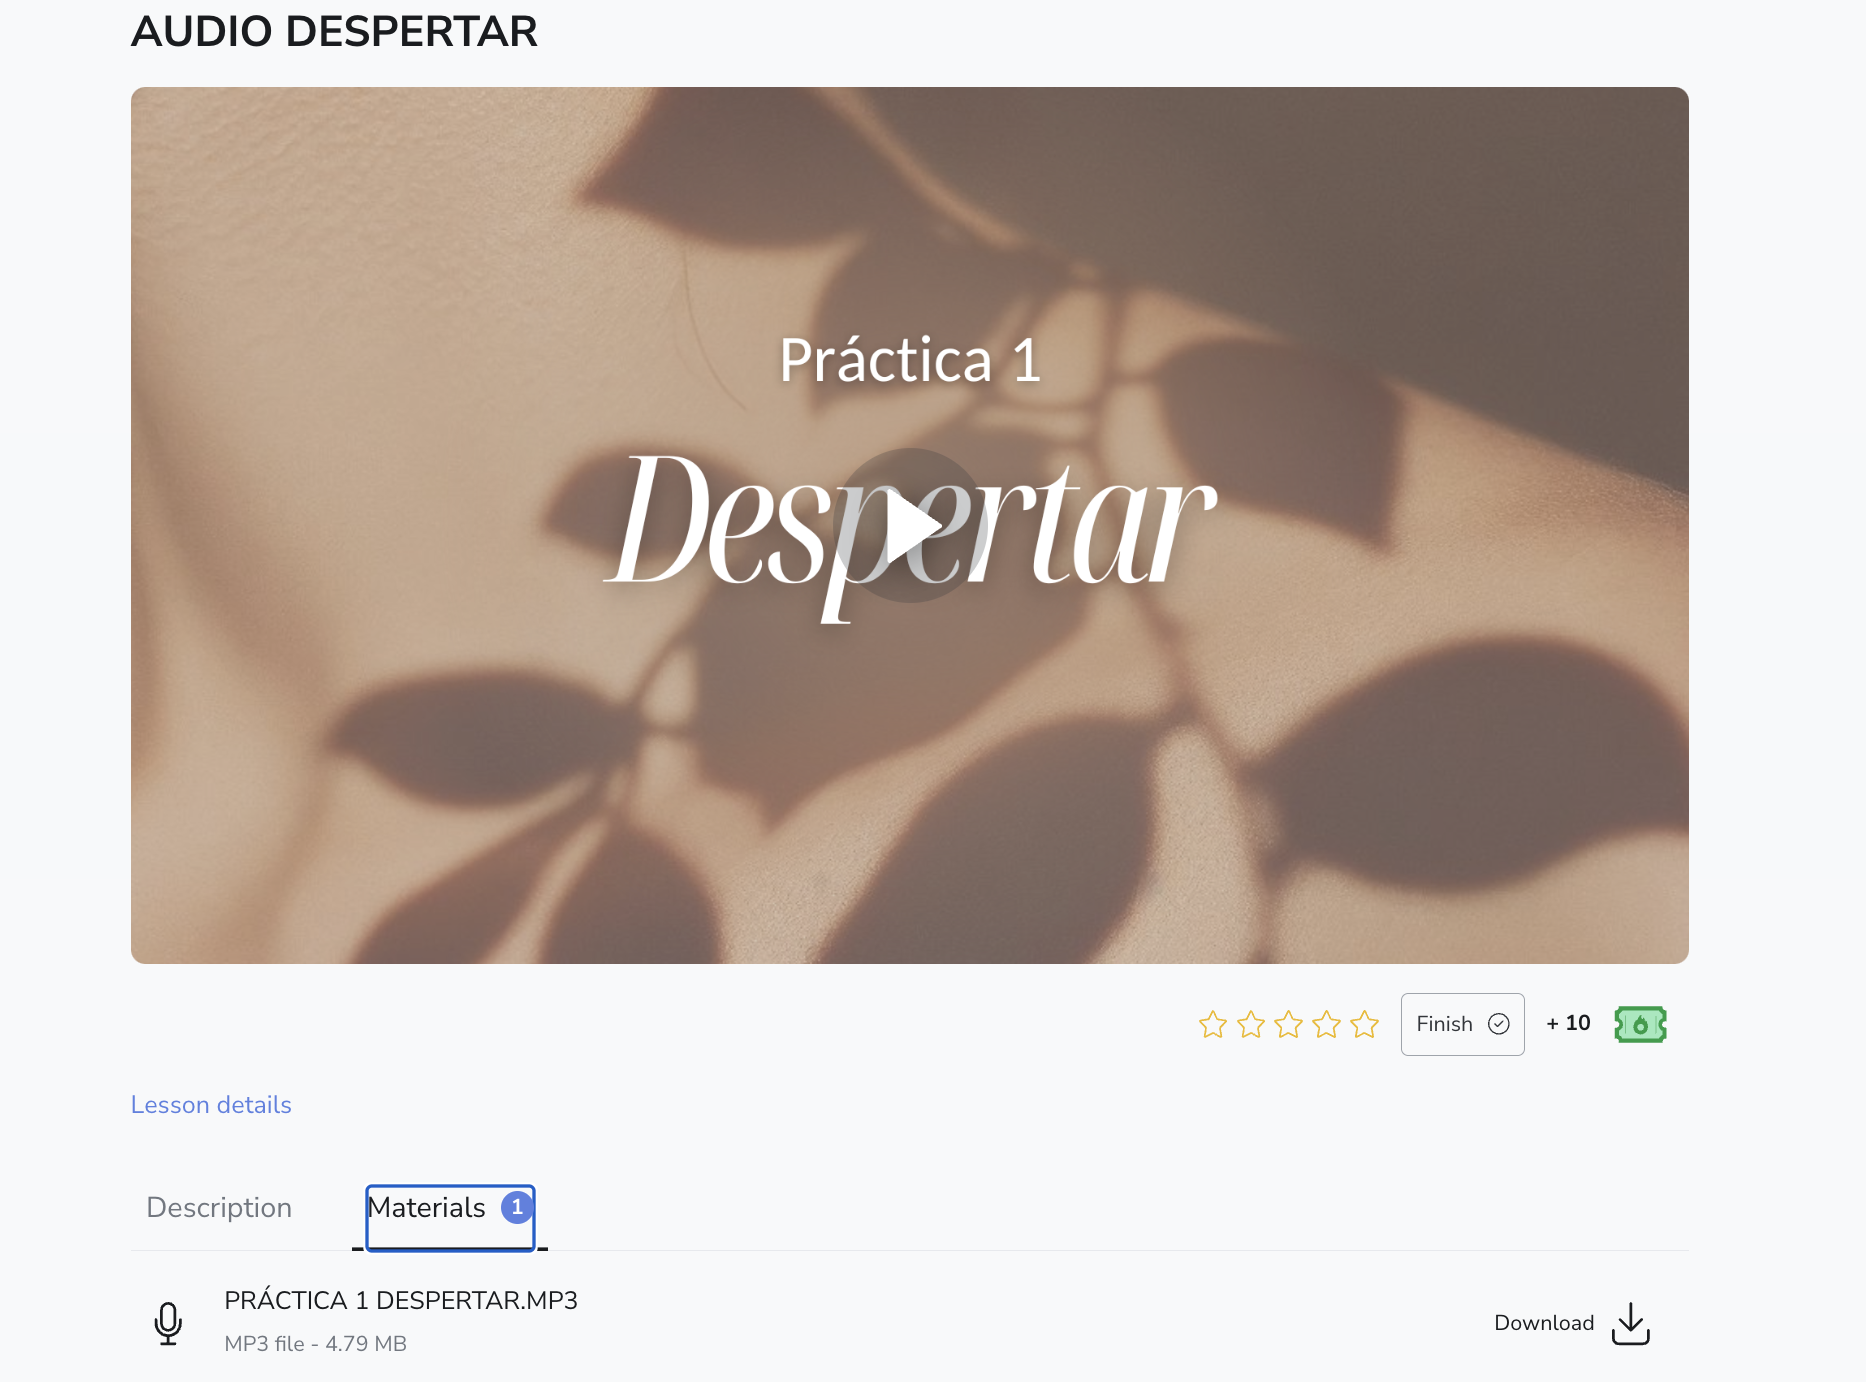This screenshot has width=1866, height=1382.
Task: Click the download arrow icon
Action: [x=1631, y=1323]
